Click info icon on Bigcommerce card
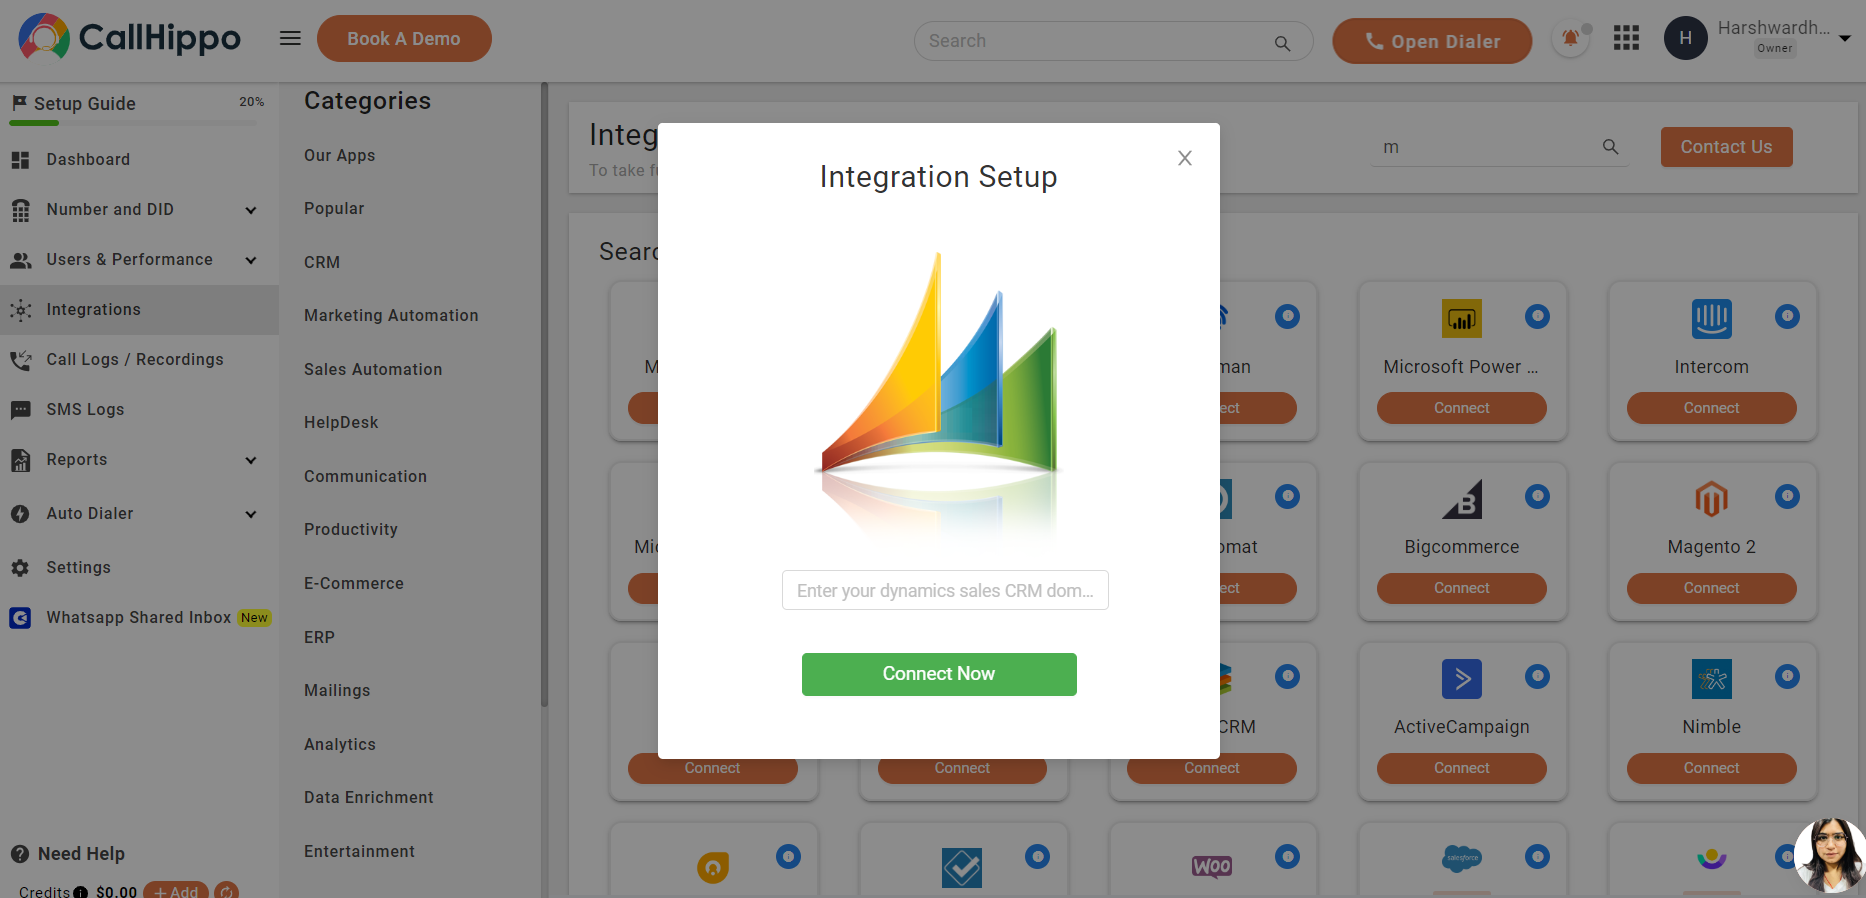Image resolution: width=1866 pixels, height=898 pixels. click(x=1537, y=497)
